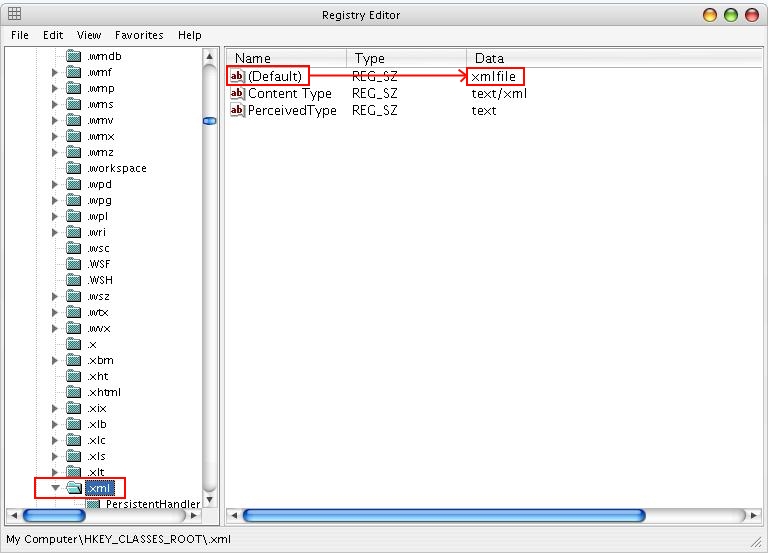Sort values by Name column header

[287, 58]
